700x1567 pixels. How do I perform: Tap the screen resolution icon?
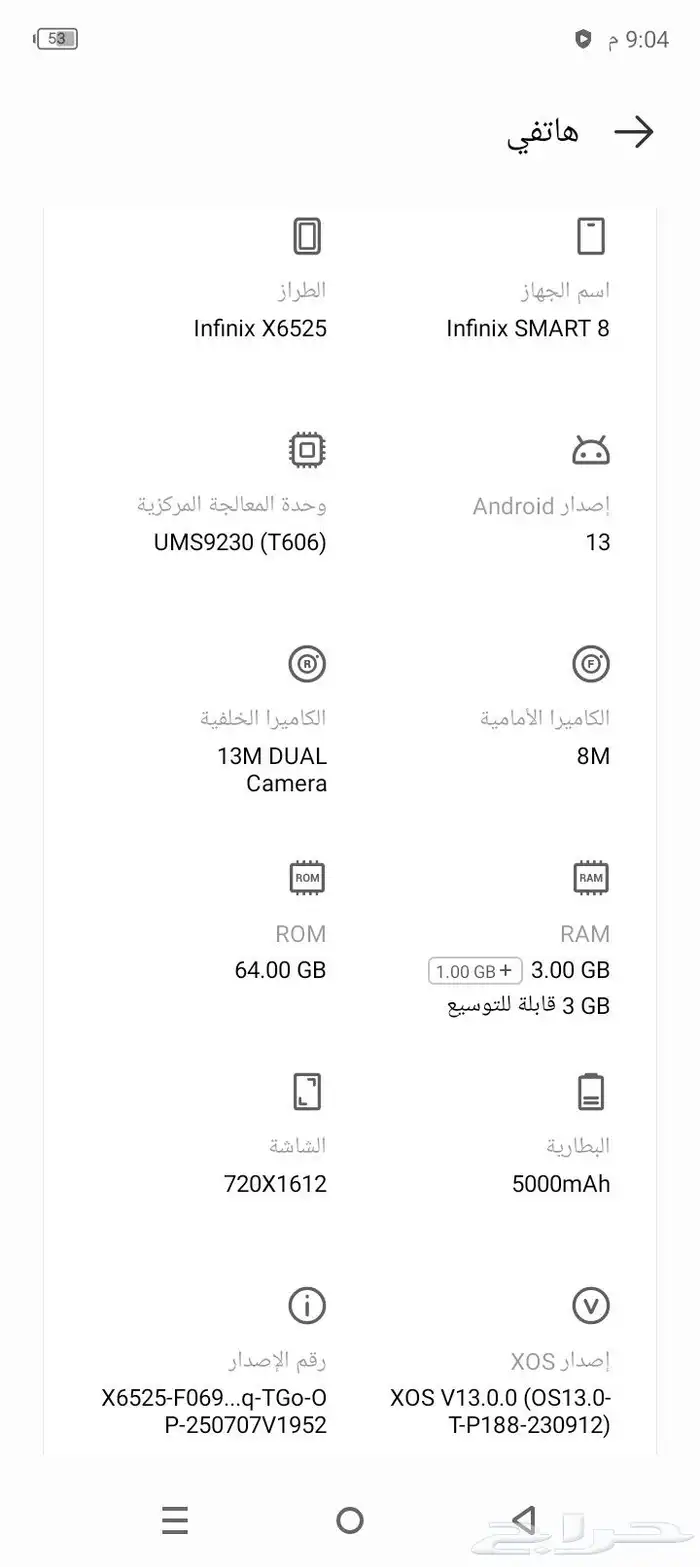pos(307,1092)
